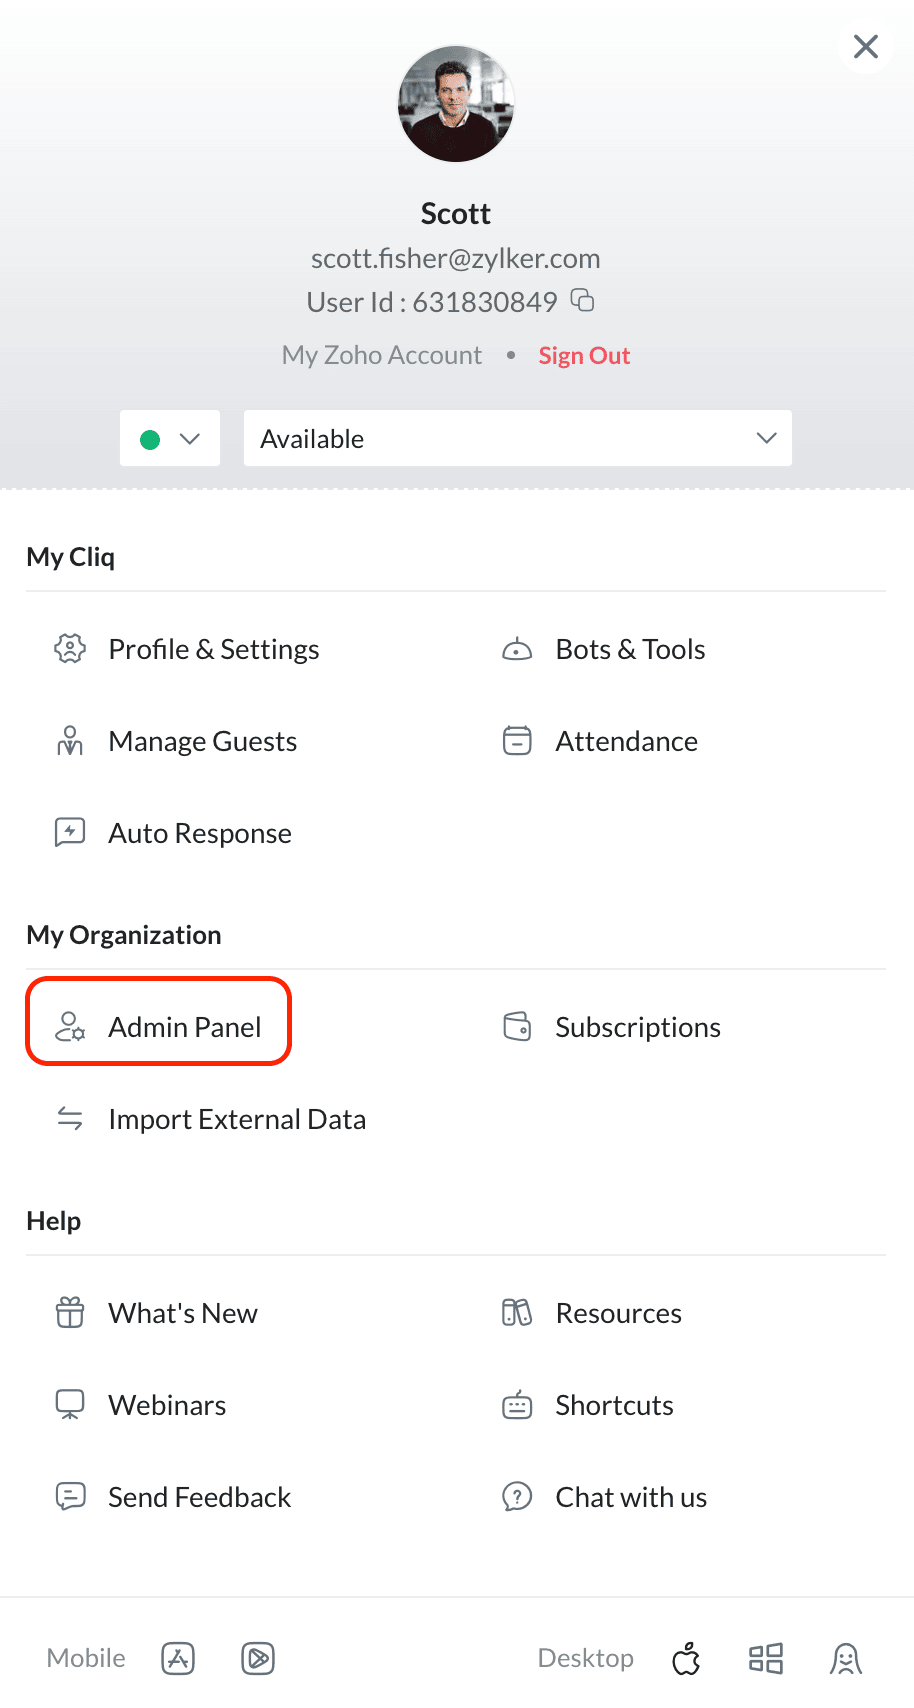Select the Windows desktop download icon
This screenshot has width=914, height=1708.
[x=766, y=1658]
